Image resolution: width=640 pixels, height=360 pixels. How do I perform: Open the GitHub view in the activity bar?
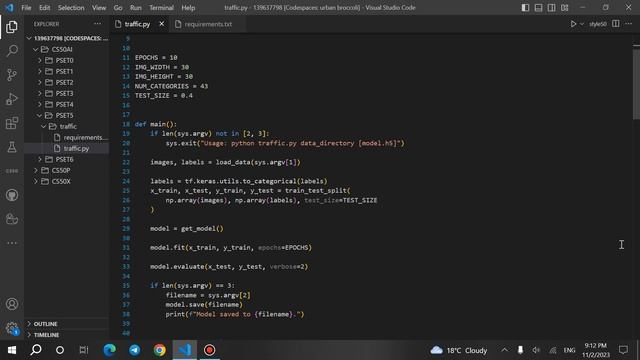pos(12,195)
